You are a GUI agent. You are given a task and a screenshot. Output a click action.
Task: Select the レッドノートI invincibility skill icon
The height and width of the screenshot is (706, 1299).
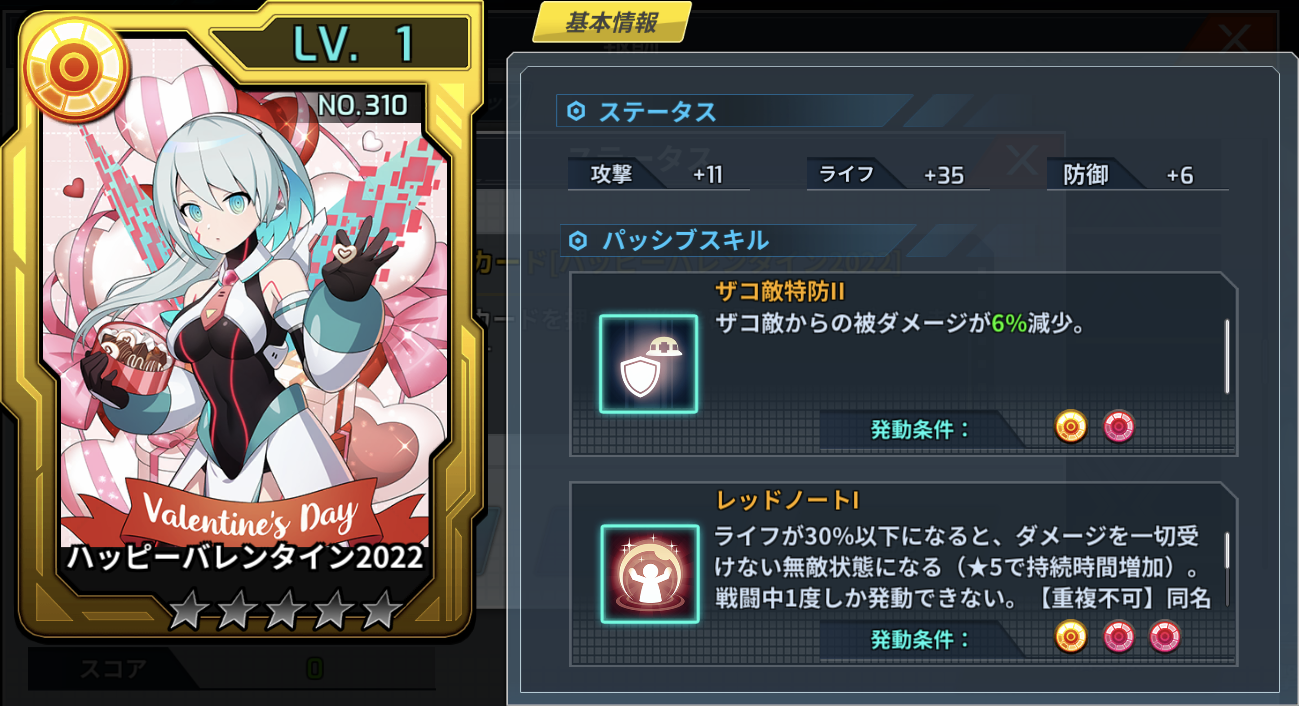(x=650, y=574)
